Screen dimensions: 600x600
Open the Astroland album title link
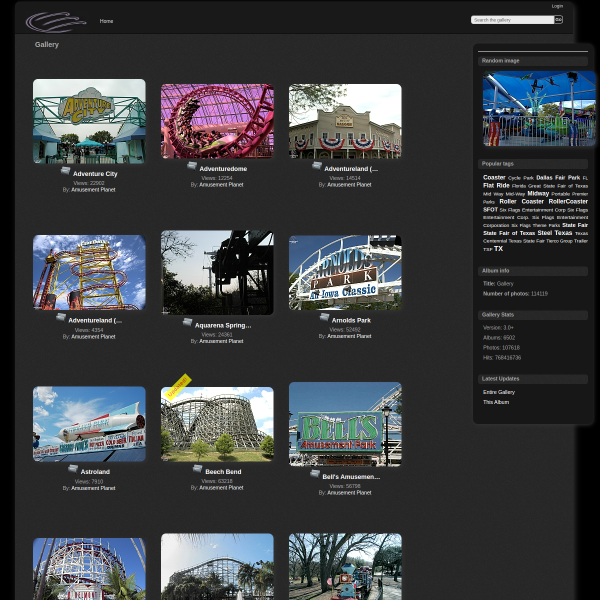(95, 472)
